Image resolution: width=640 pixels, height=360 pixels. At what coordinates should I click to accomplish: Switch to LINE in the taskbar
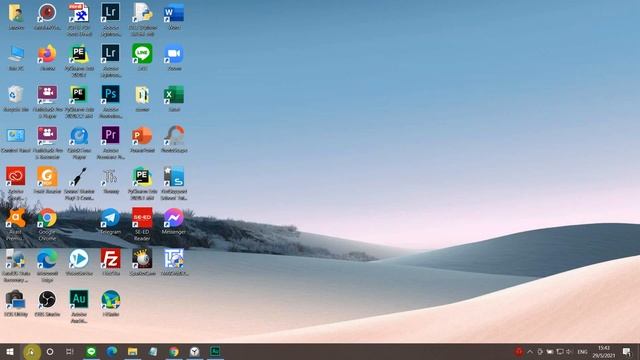[x=91, y=351]
